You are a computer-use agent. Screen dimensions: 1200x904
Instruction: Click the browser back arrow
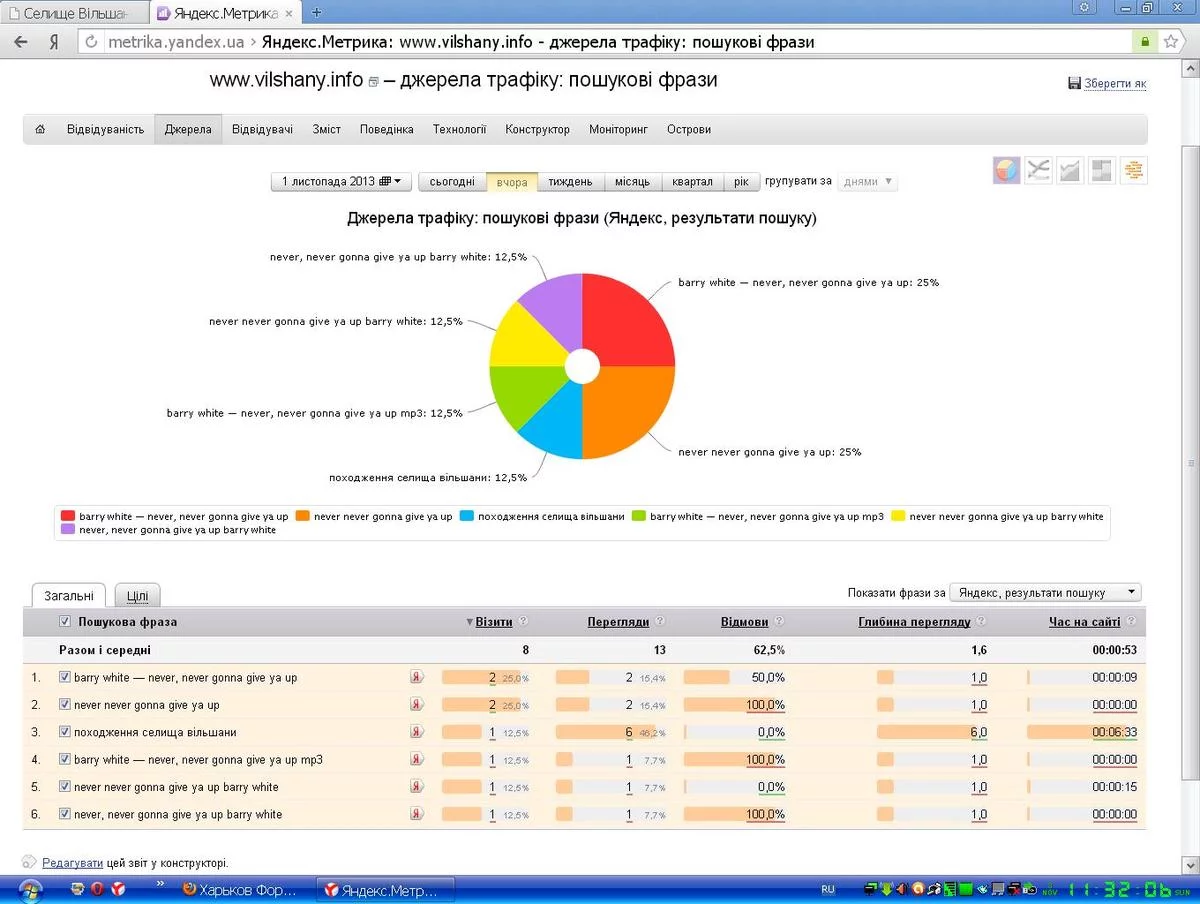click(x=20, y=42)
